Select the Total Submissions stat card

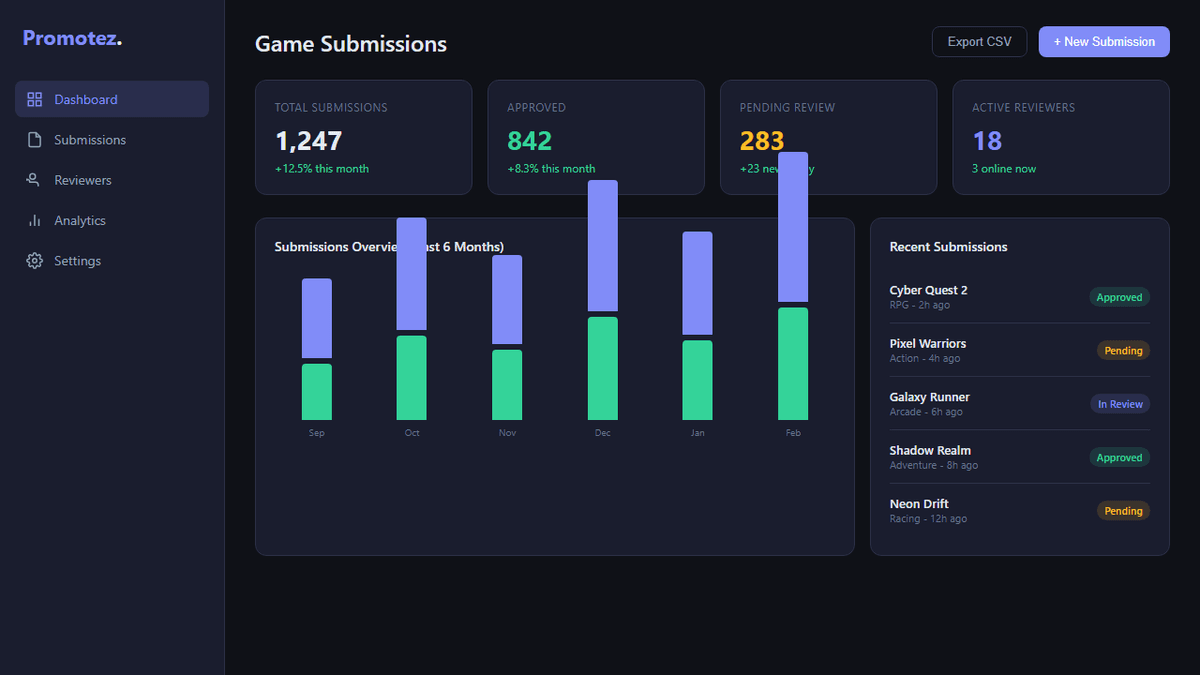point(364,137)
